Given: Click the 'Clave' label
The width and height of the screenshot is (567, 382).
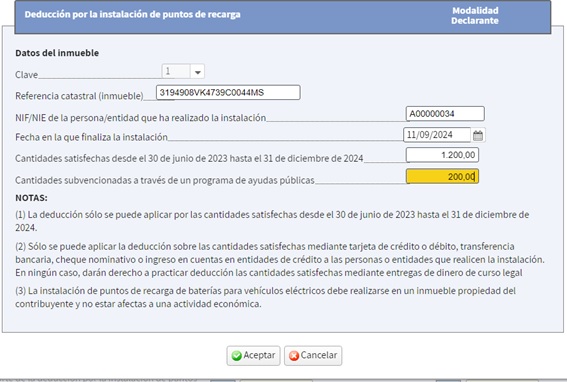Looking at the screenshot, I should click(26, 75).
